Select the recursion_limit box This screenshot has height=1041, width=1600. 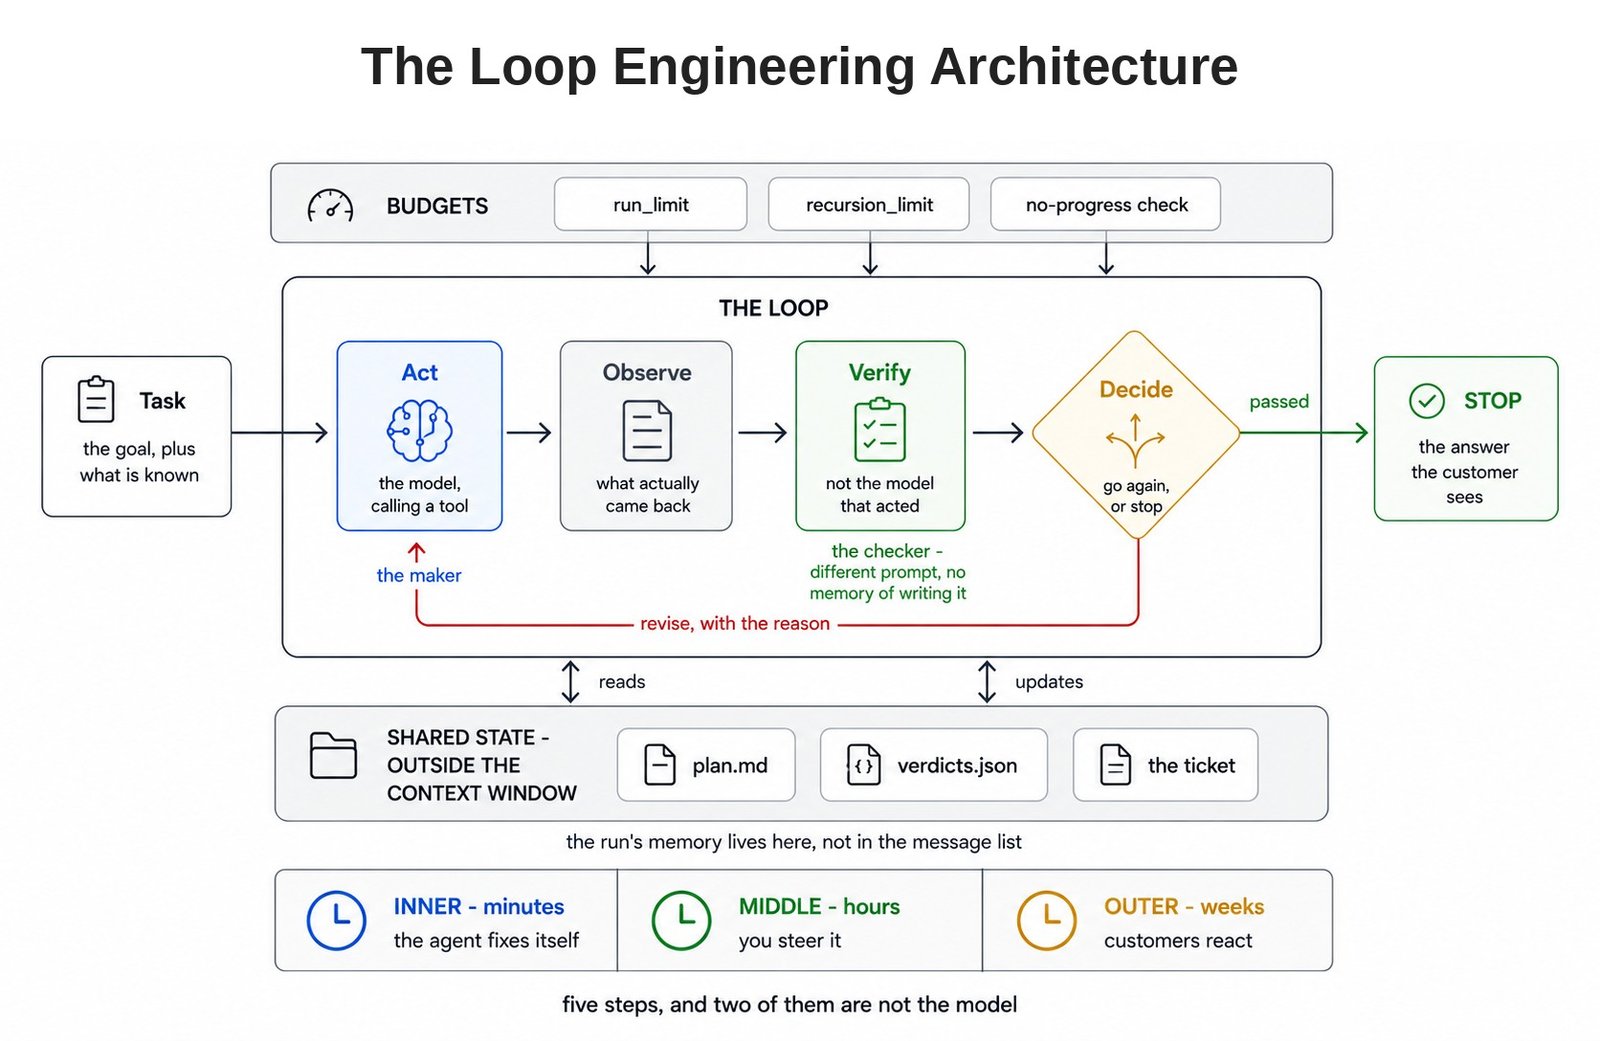[869, 204]
